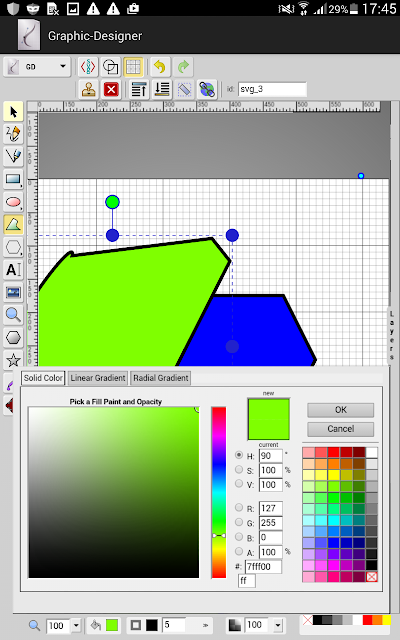The image size is (400, 640).
Task: Select the V value radio button
Action: point(239,484)
